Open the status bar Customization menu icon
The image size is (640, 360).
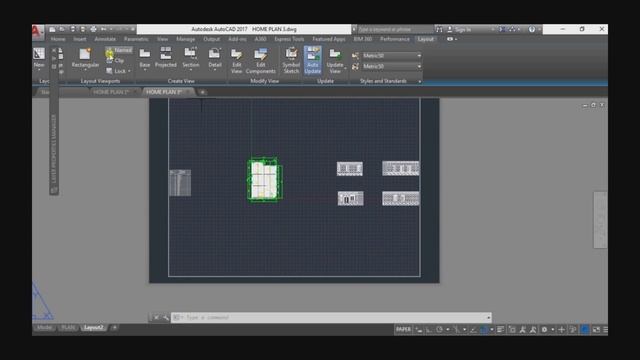(x=605, y=329)
